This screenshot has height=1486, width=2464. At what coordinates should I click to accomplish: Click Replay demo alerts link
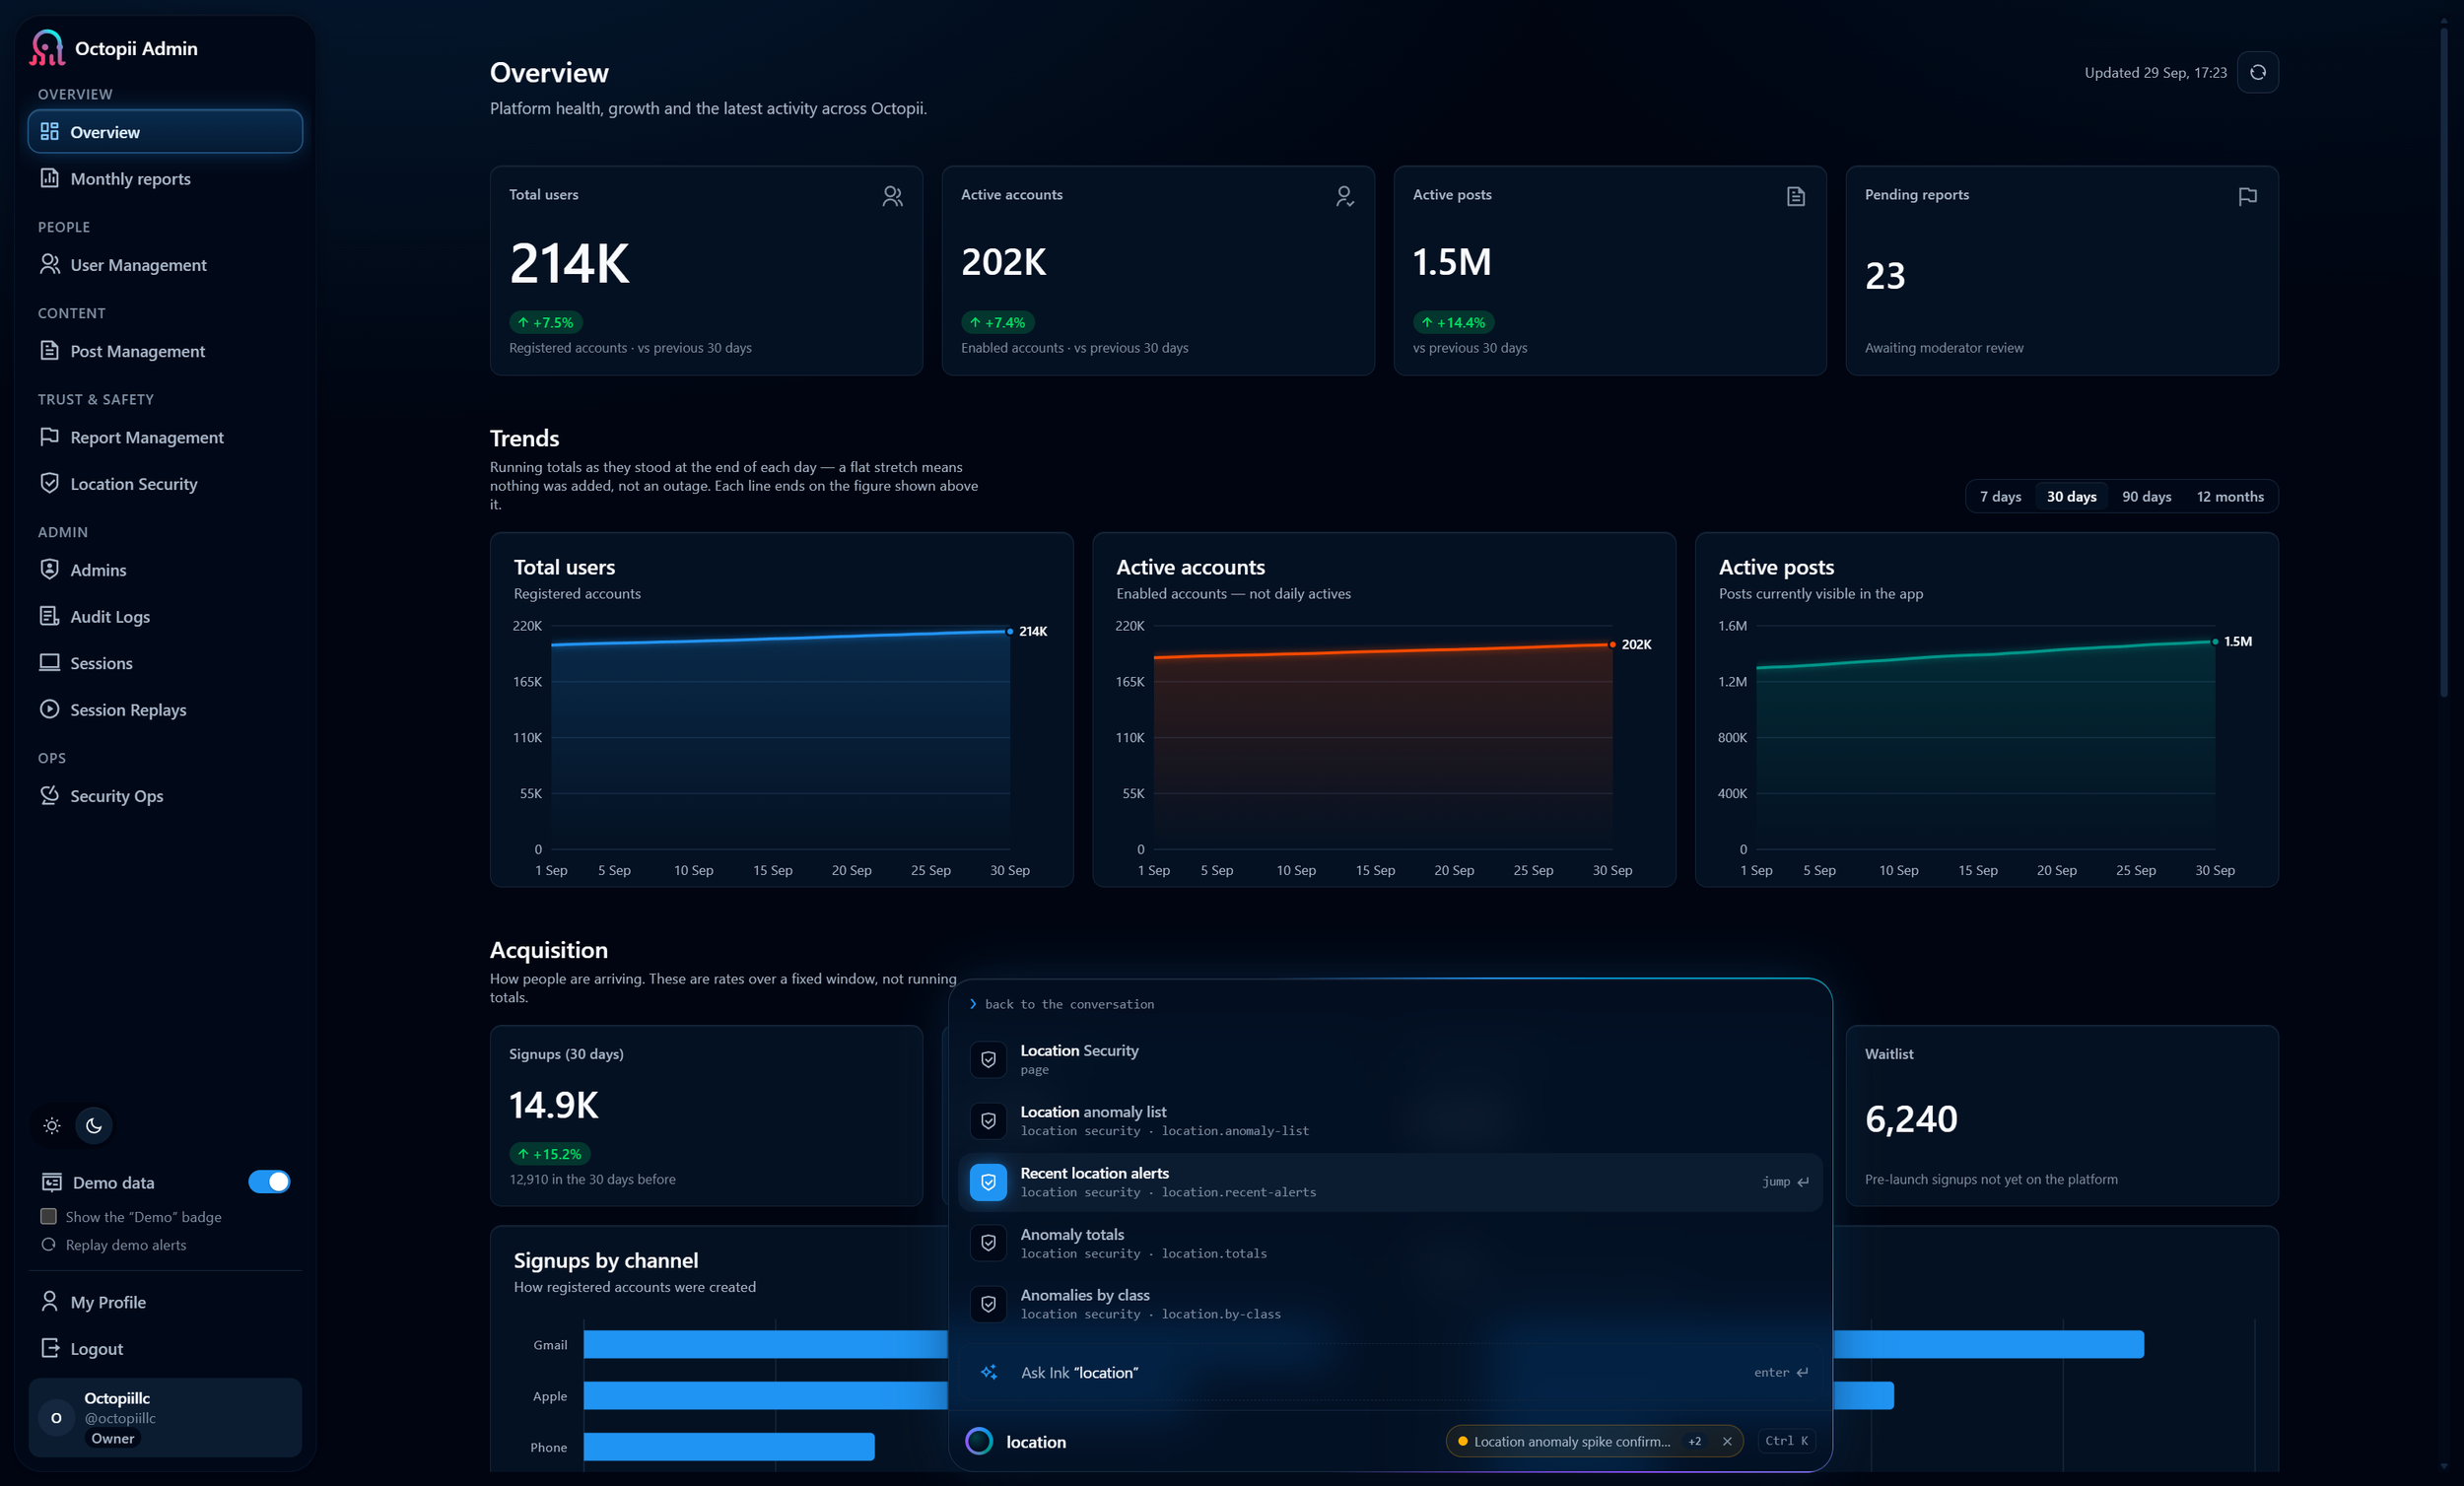point(126,1244)
